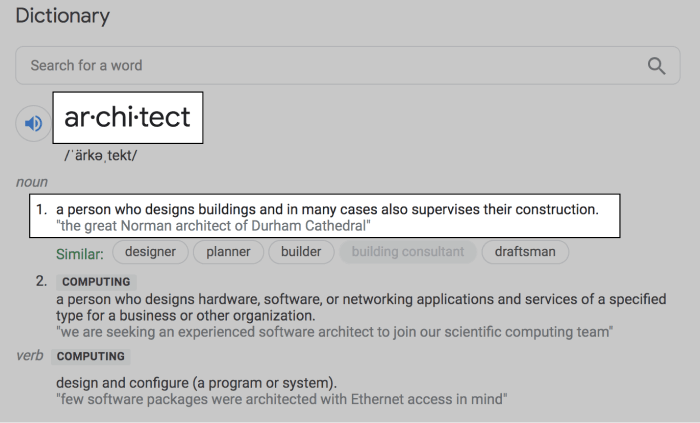Click the 'Dictionary' heading

pos(62,16)
